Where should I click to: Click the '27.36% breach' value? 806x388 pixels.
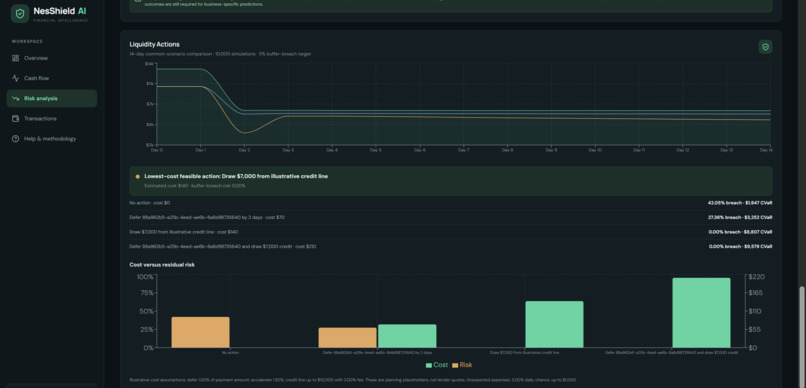click(x=725, y=217)
